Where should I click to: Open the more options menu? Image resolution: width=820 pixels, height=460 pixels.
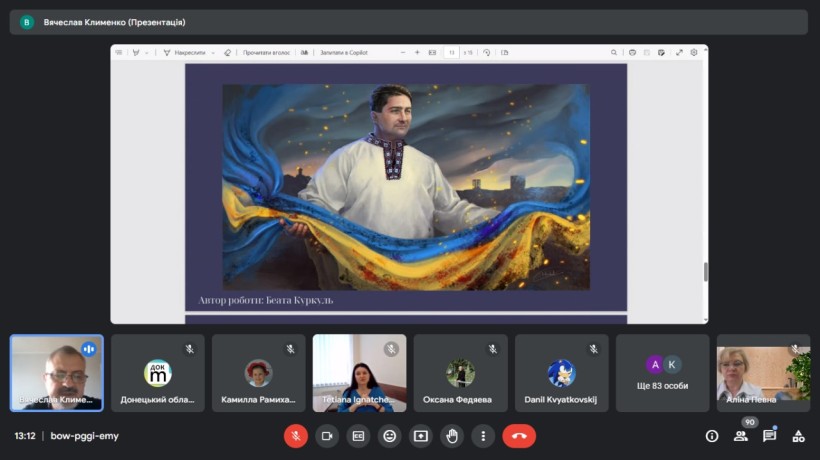pos(483,436)
